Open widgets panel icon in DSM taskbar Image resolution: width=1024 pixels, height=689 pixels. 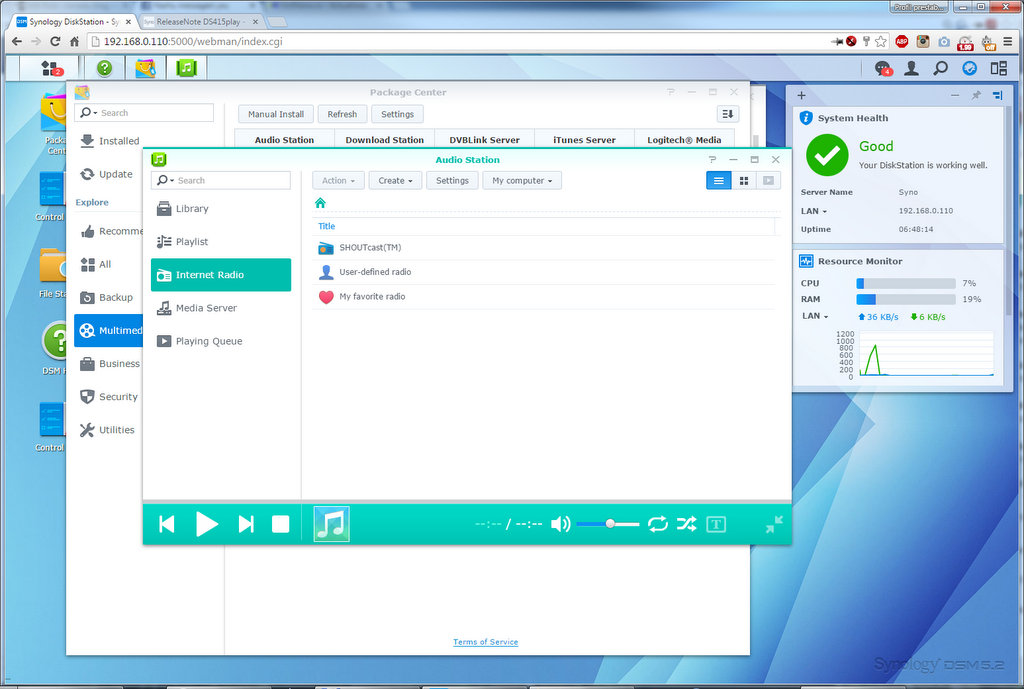click(x=999, y=68)
